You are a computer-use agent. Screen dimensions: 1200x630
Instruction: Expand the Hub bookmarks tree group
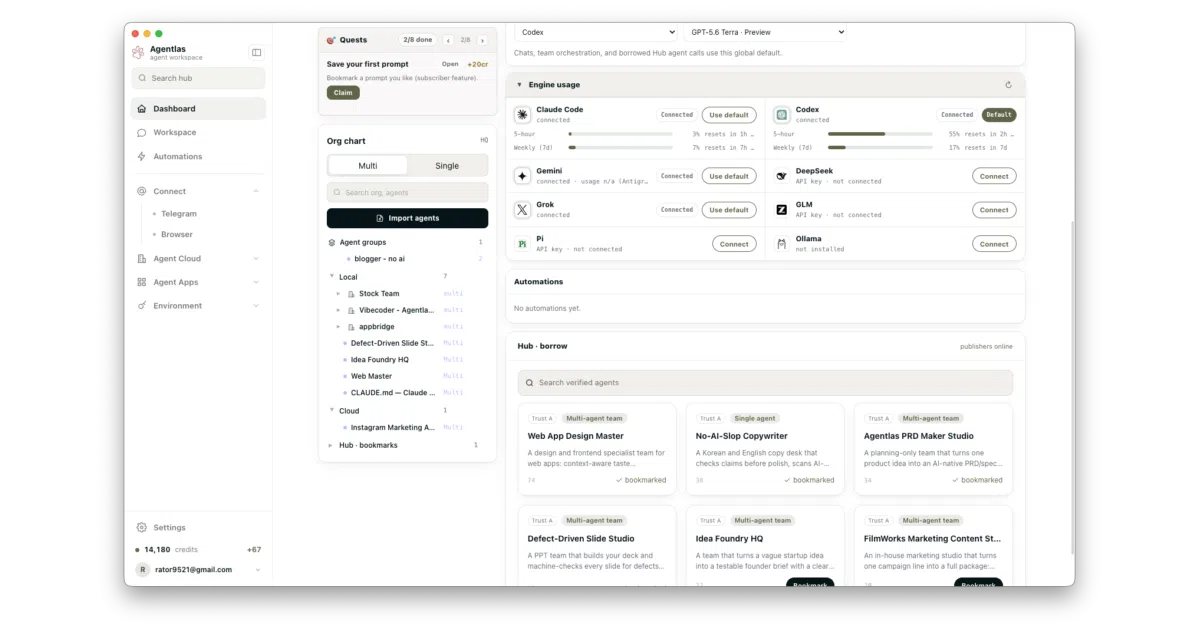(x=331, y=445)
